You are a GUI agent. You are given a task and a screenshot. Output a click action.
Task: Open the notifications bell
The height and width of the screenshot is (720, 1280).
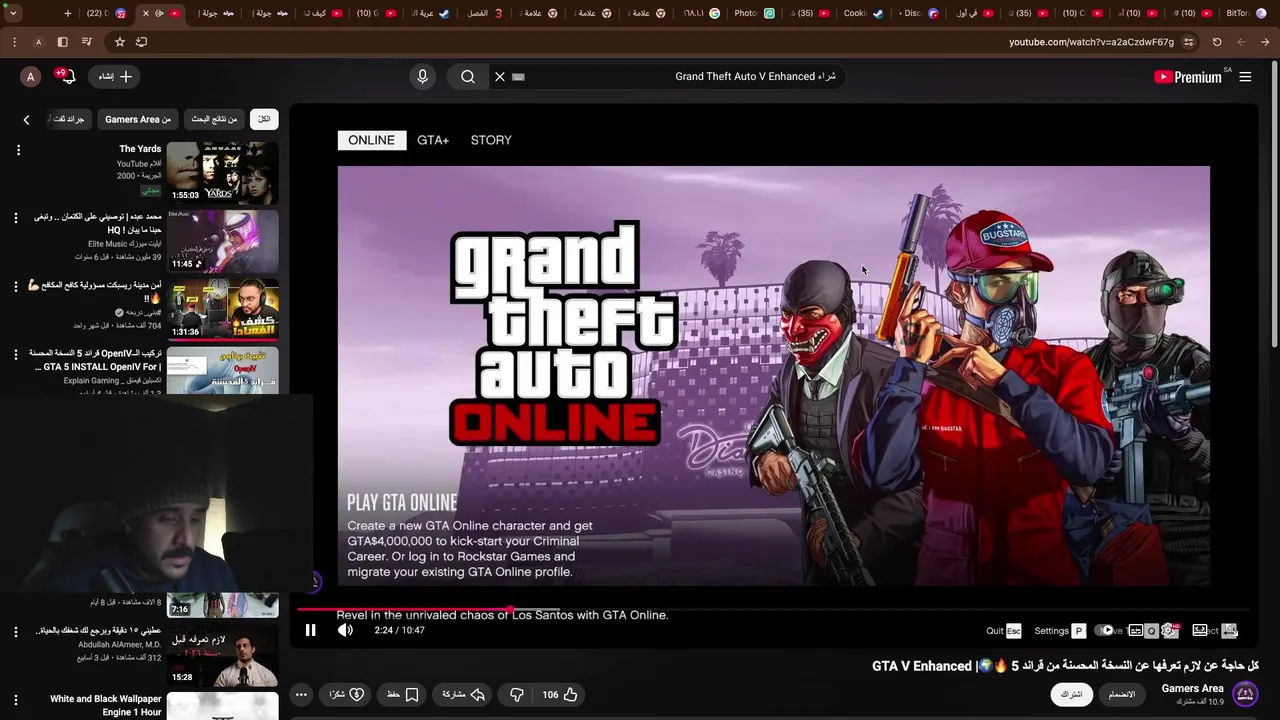coord(68,77)
